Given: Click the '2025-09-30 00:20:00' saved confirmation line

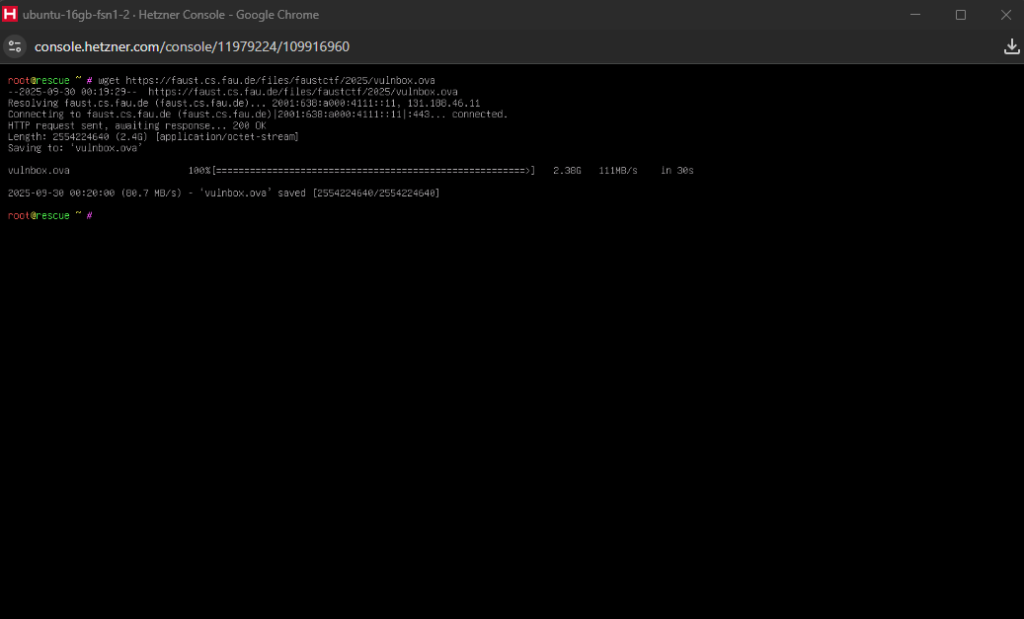Looking at the screenshot, I should point(222,193).
